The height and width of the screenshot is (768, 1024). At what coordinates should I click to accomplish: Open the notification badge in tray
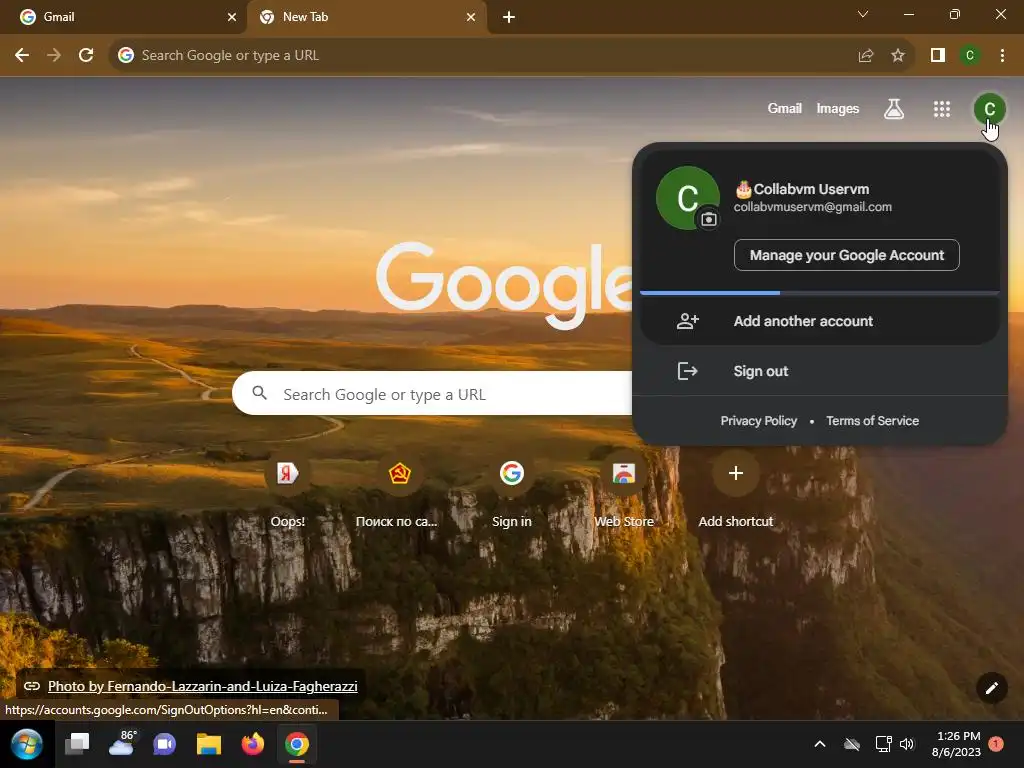click(996, 744)
